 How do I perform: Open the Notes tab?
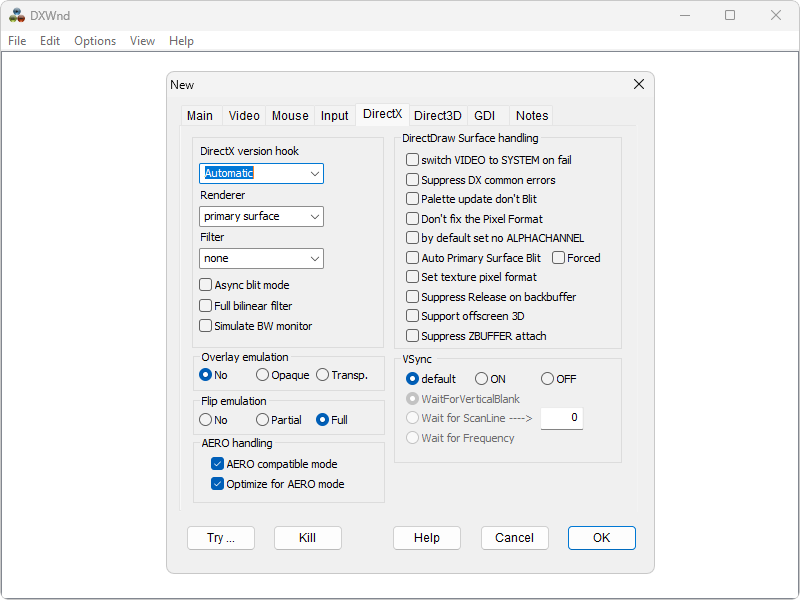tap(532, 116)
